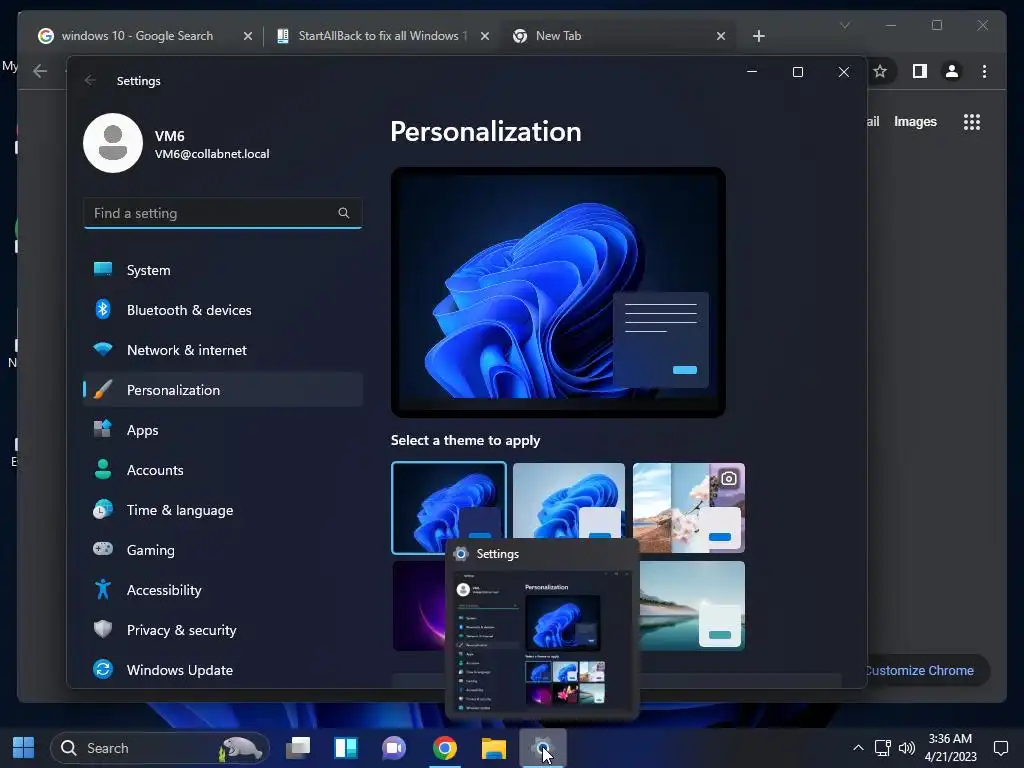Open Task View on the taskbar

tap(298, 748)
